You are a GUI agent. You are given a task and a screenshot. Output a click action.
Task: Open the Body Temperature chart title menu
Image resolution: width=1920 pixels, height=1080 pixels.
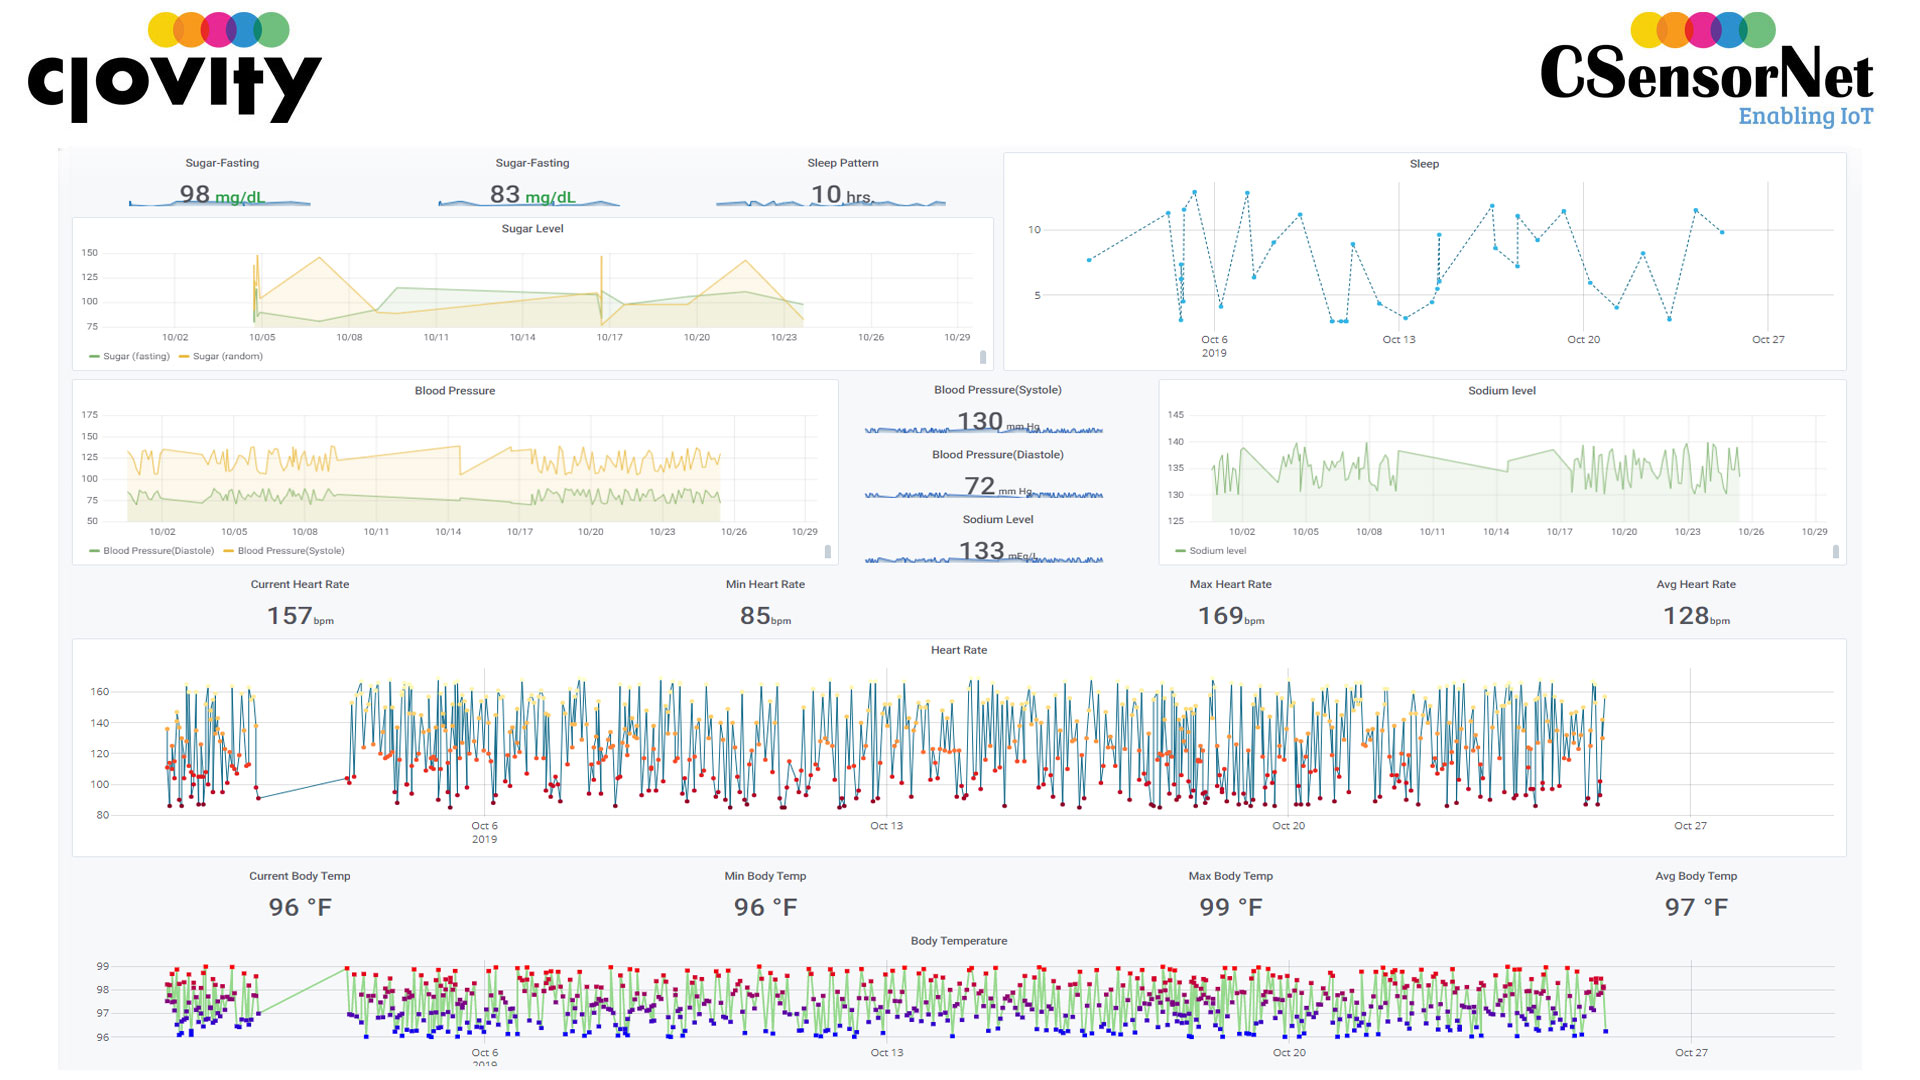pos(959,941)
